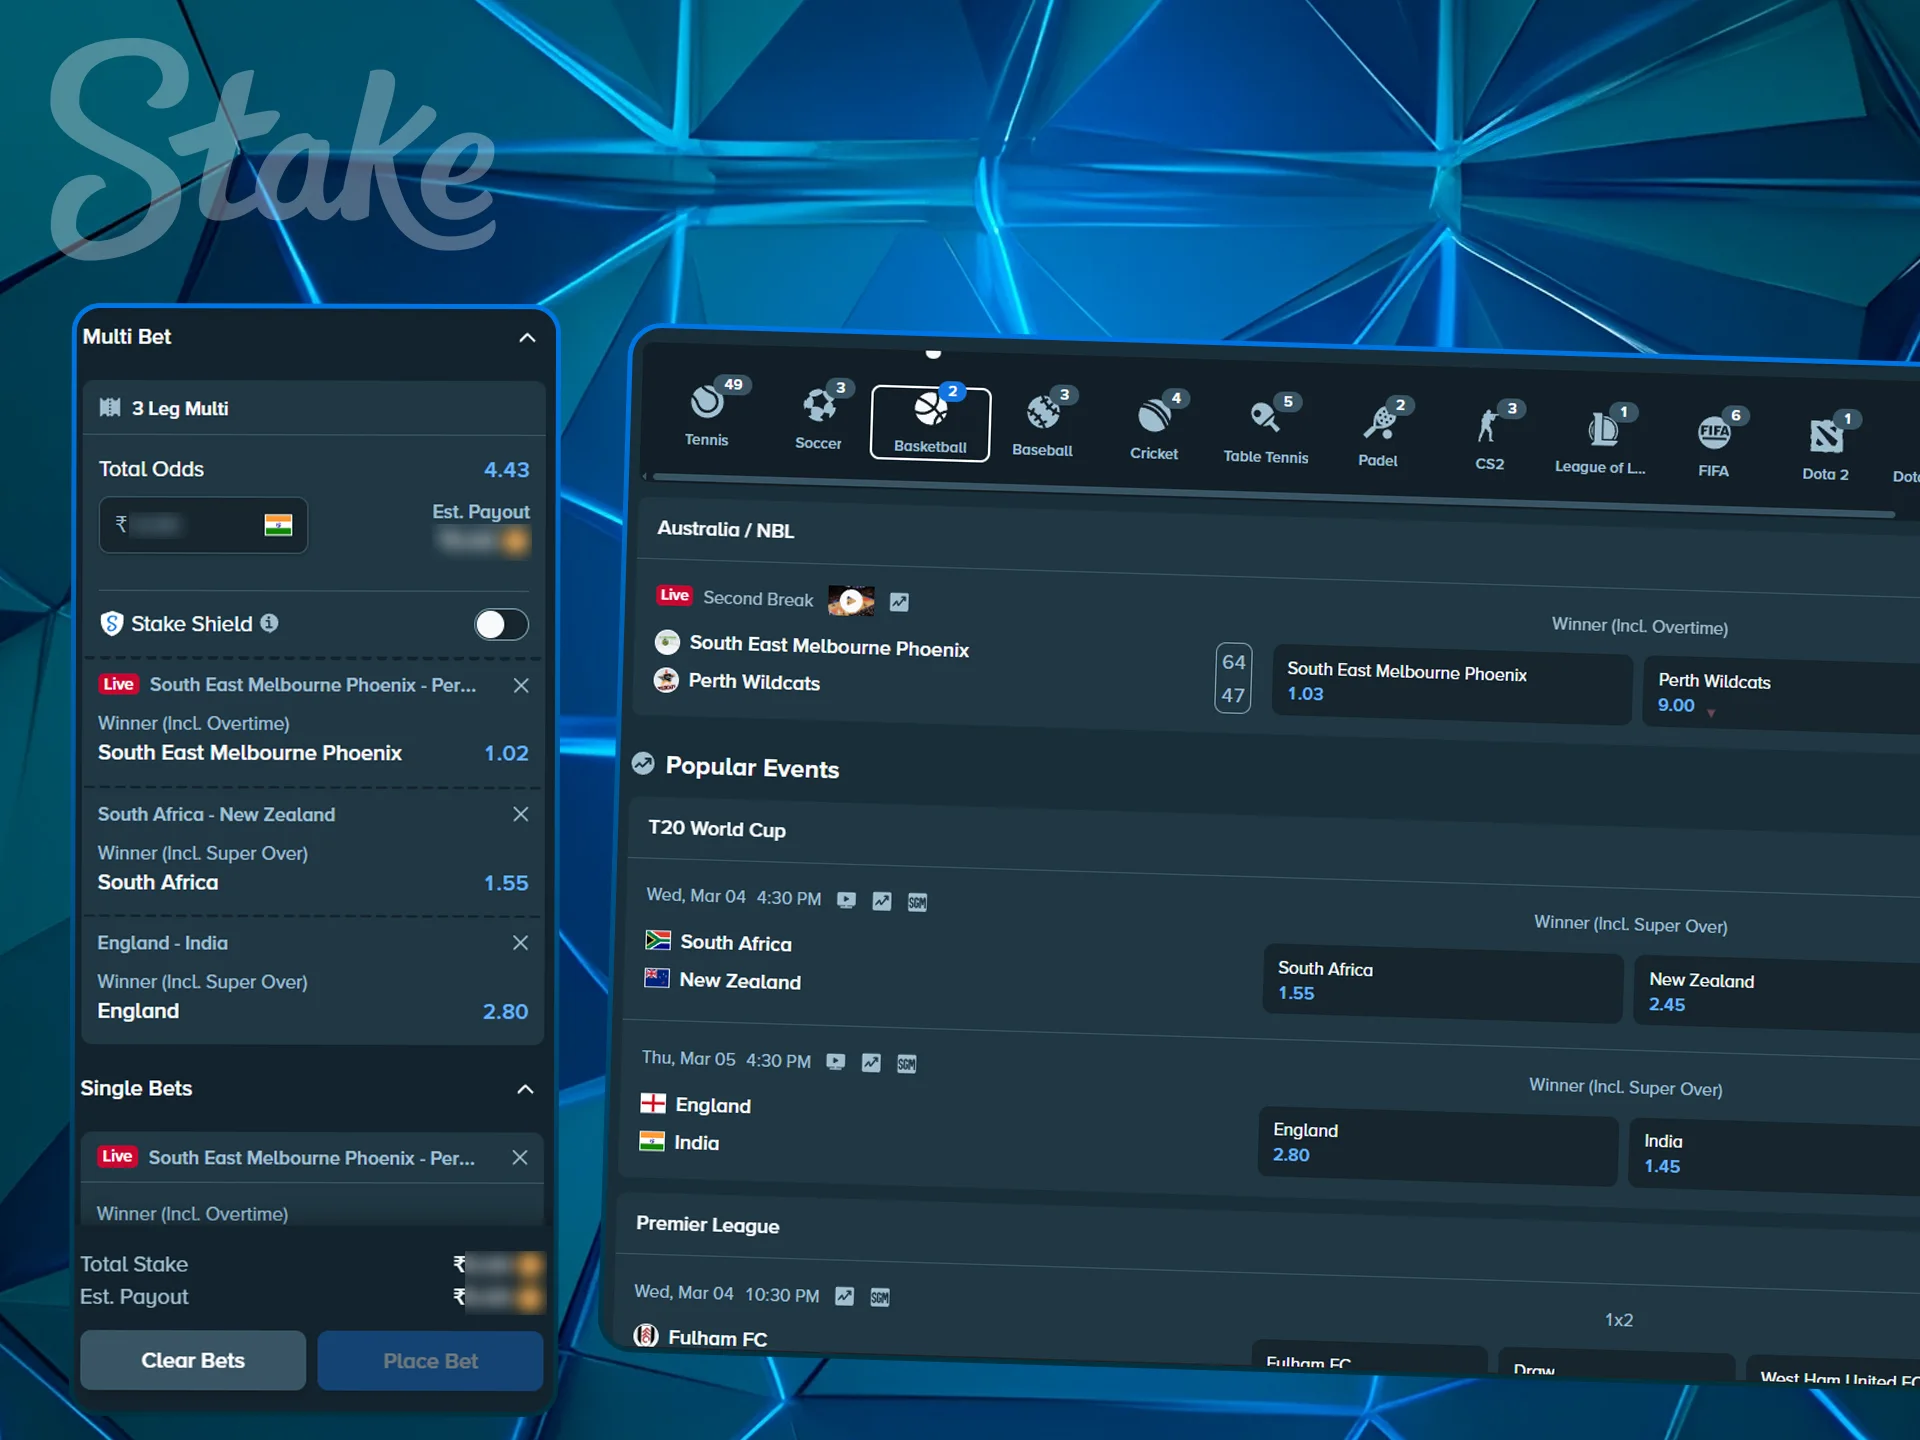Bet on Perth Wildcats at 9.00

coord(1783,694)
